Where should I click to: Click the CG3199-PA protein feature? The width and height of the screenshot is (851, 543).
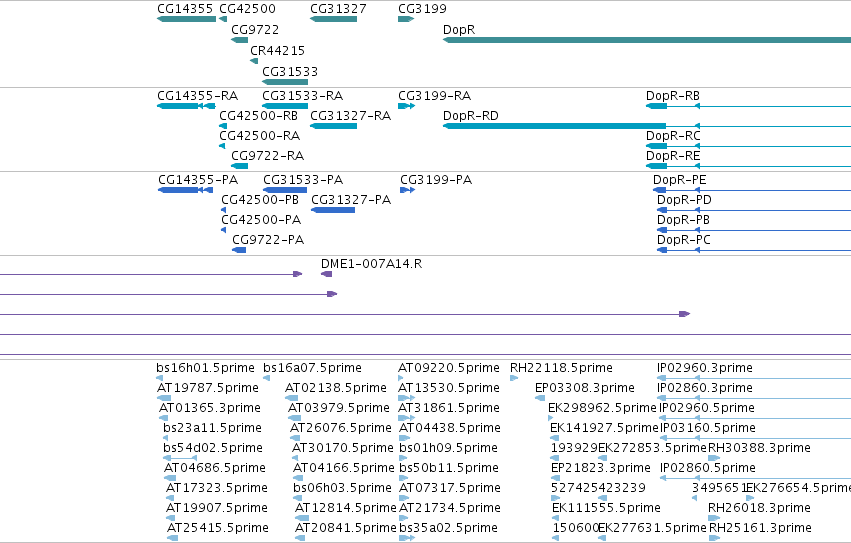click(408, 190)
